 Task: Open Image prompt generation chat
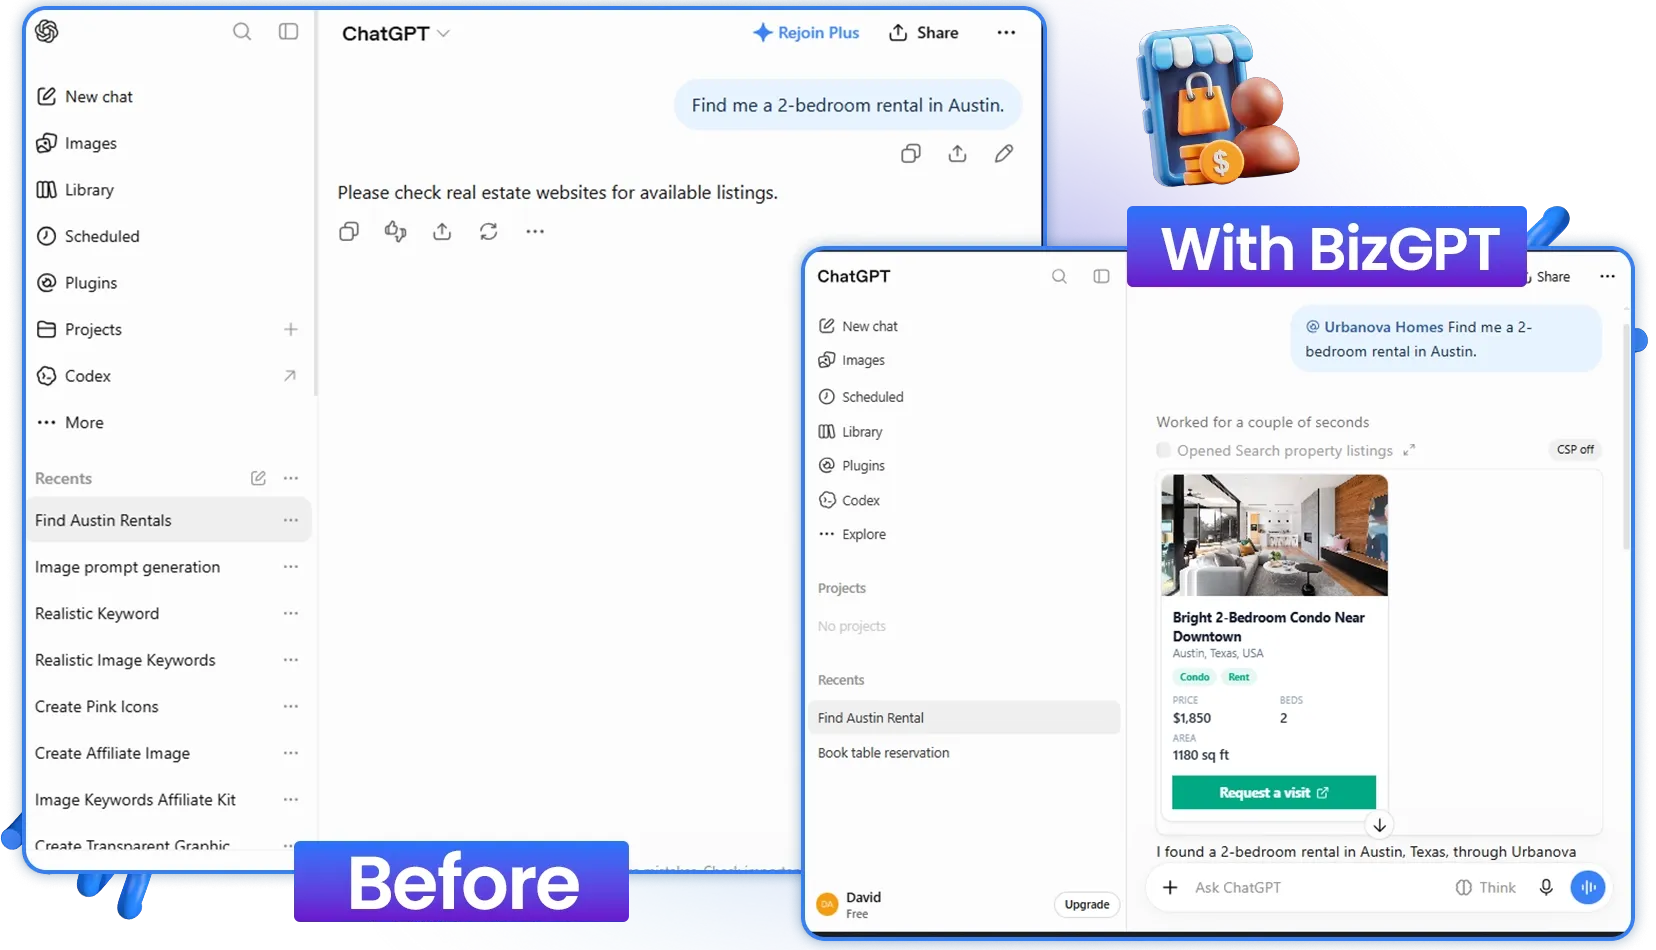click(x=128, y=567)
